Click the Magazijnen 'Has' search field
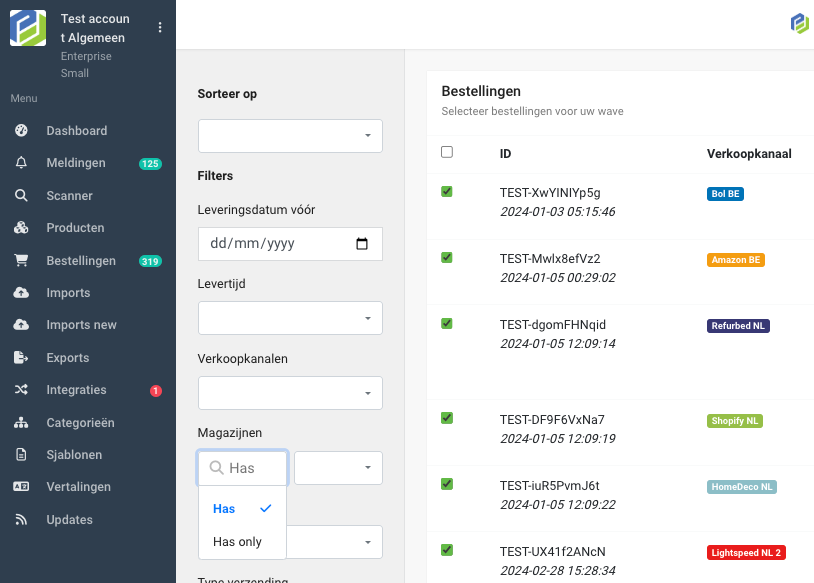Viewport: 814px width, 583px height. (x=243, y=468)
